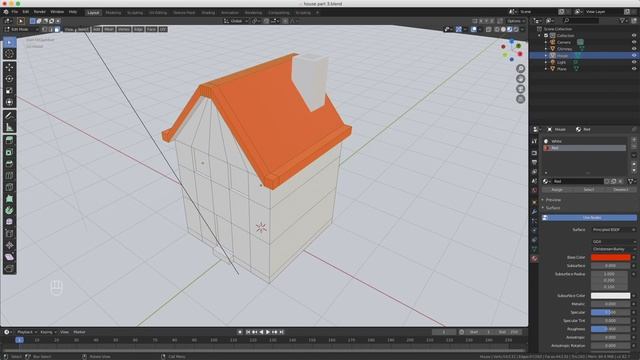Activate the Rotate tool
The width and height of the screenshot is (640, 360).
click(x=9, y=79)
